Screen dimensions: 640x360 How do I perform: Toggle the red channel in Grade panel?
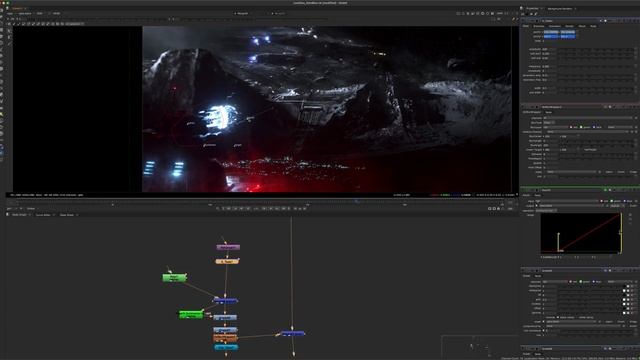pyautogui.click(x=571, y=282)
